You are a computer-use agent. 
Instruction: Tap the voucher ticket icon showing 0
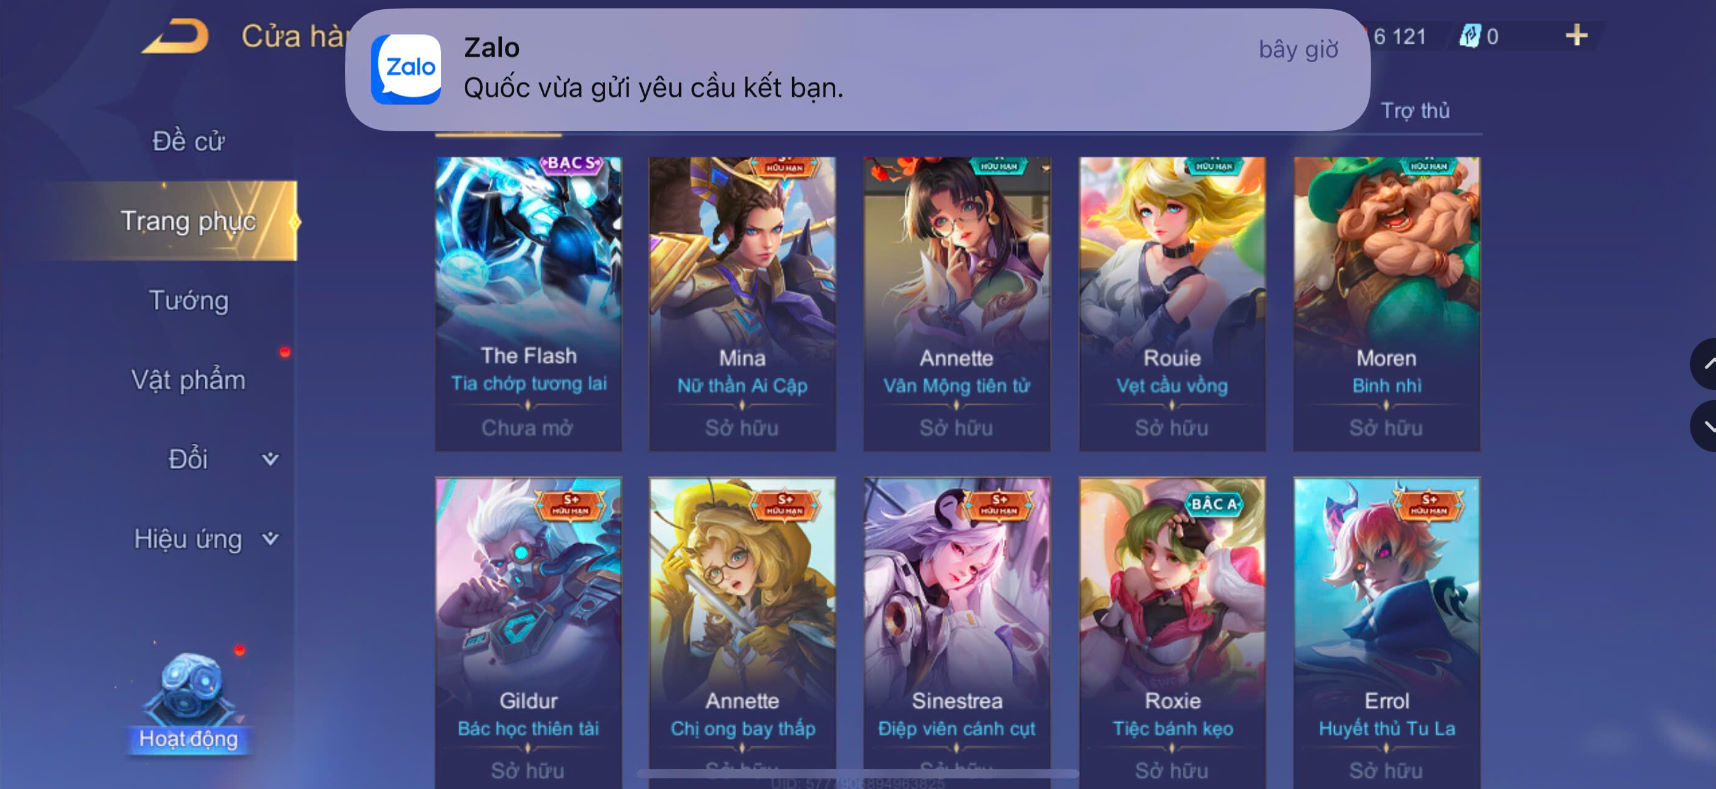point(1470,36)
